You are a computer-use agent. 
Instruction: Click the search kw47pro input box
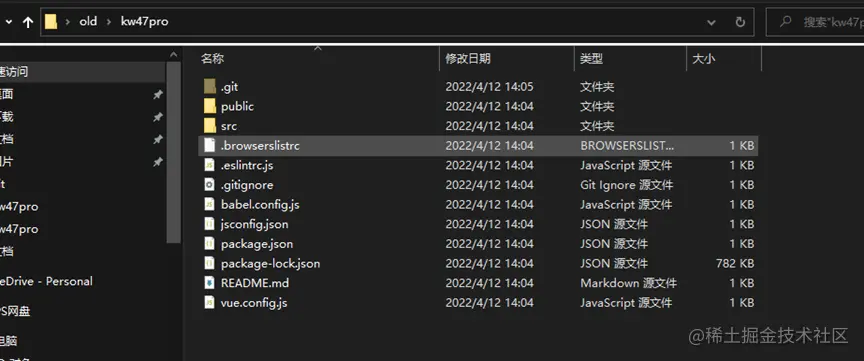click(815, 22)
